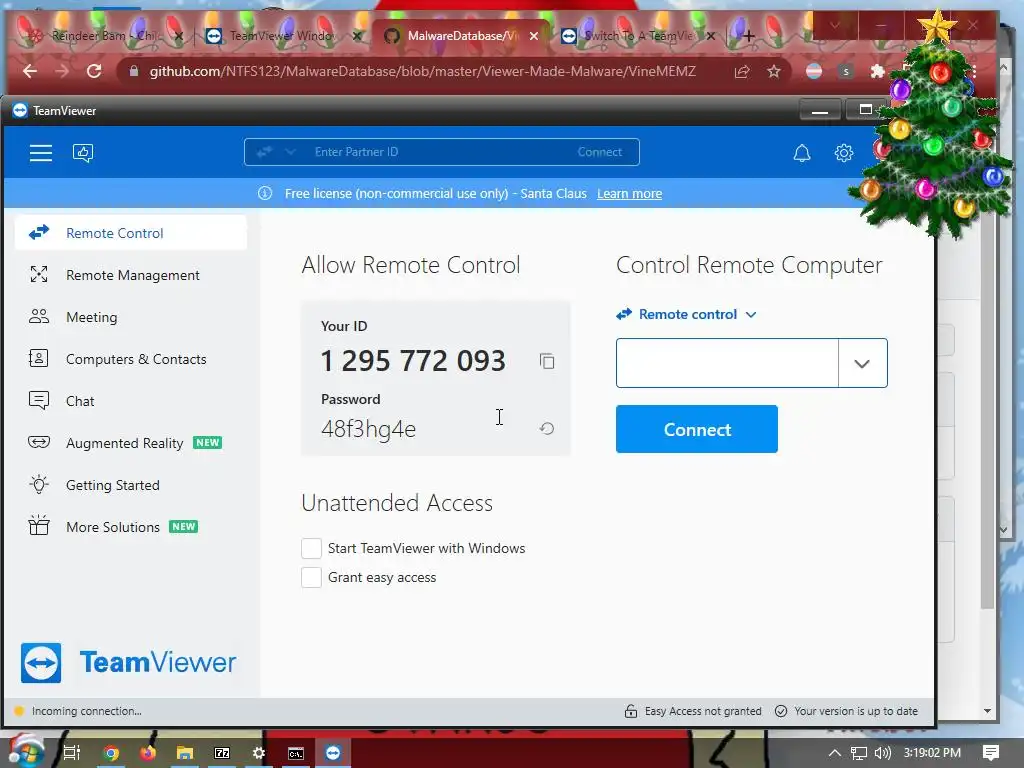Check Grant easy access

tap(312, 577)
